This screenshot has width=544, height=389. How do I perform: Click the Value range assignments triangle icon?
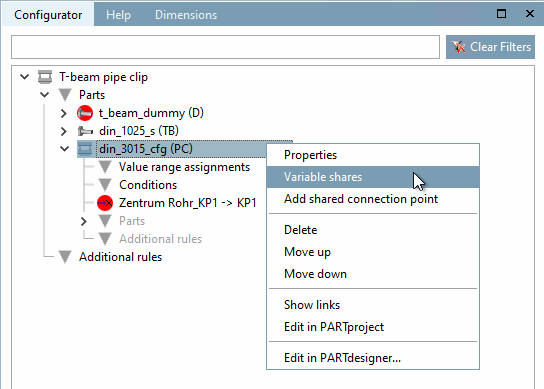coord(105,167)
